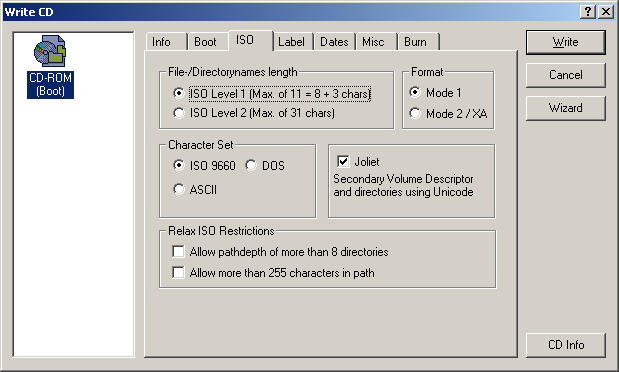619x372 pixels.
Task: Click the title bar help question mark
Action: pyautogui.click(x=588, y=11)
